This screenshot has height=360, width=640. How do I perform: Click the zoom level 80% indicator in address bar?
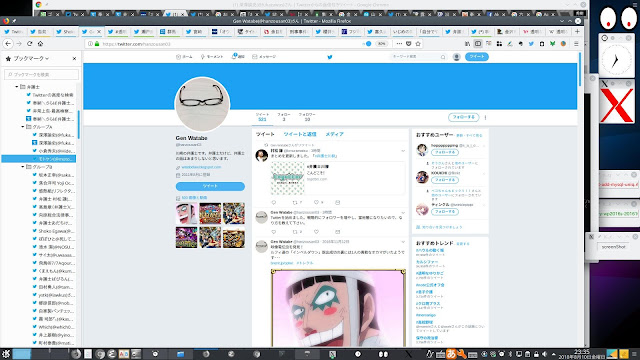(x=381, y=44)
